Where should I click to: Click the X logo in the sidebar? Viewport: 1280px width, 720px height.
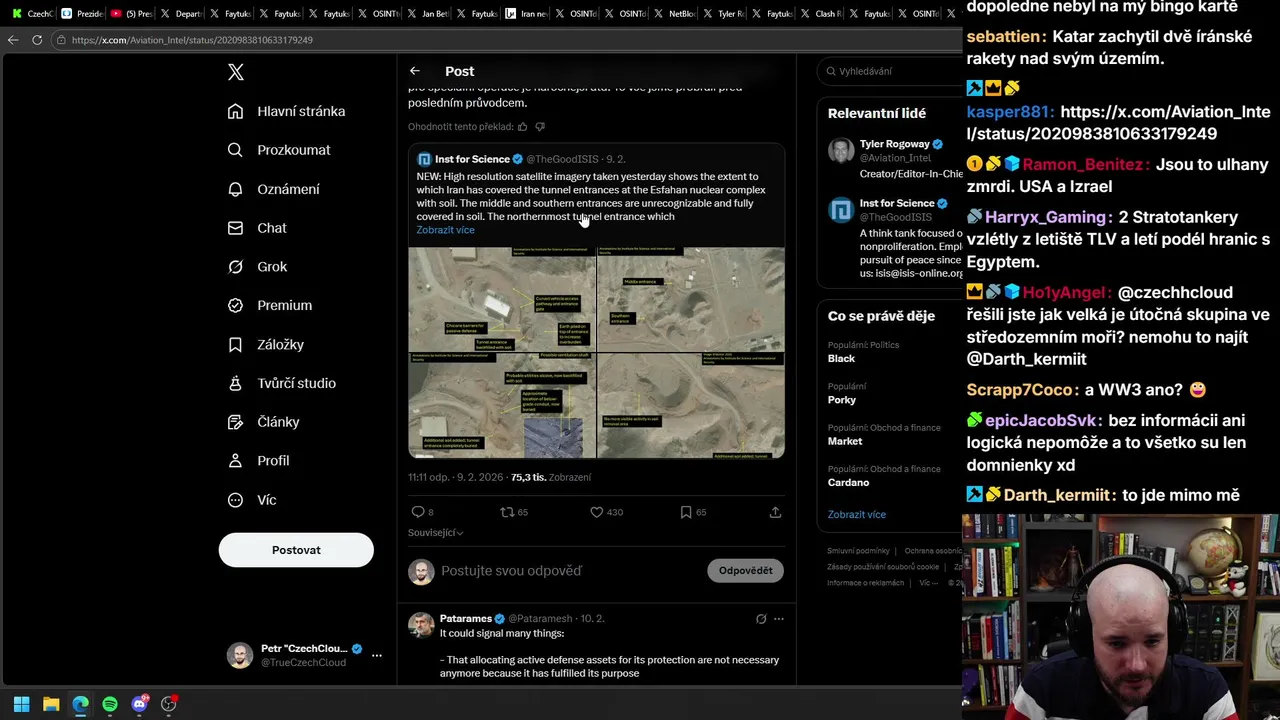click(x=236, y=72)
